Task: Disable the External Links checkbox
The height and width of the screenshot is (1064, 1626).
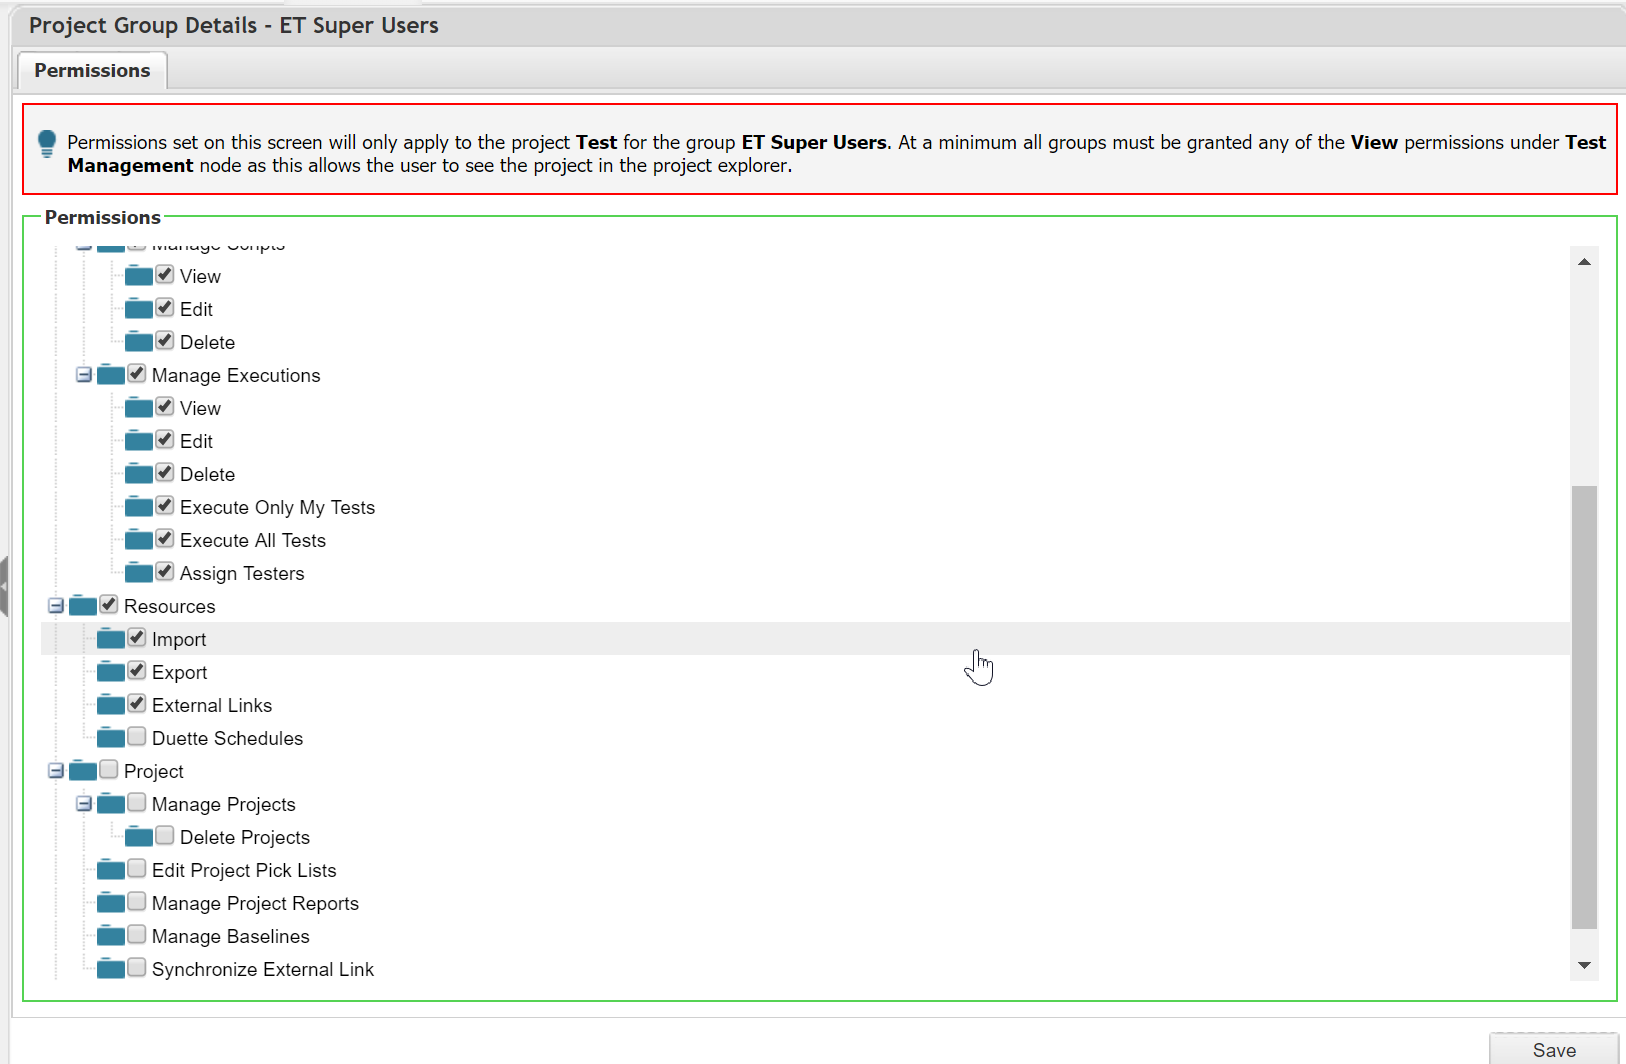Action: point(137,704)
